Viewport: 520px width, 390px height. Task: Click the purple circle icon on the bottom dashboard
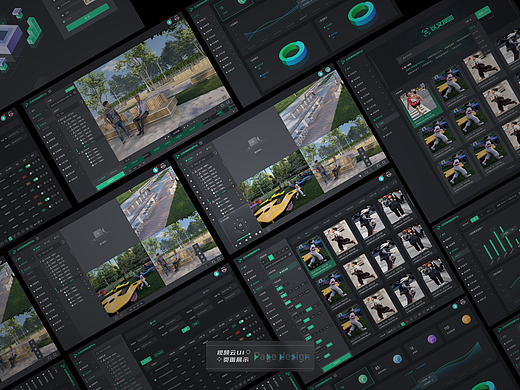click(x=432, y=339)
